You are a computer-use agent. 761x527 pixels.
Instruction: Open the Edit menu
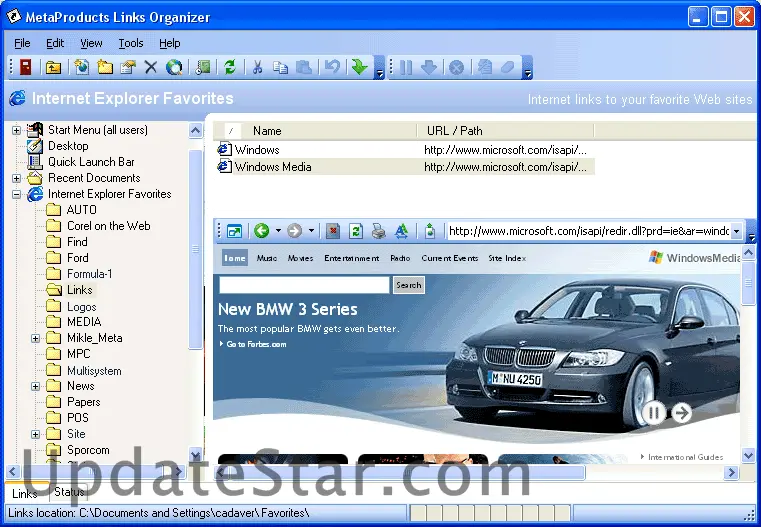[x=55, y=43]
